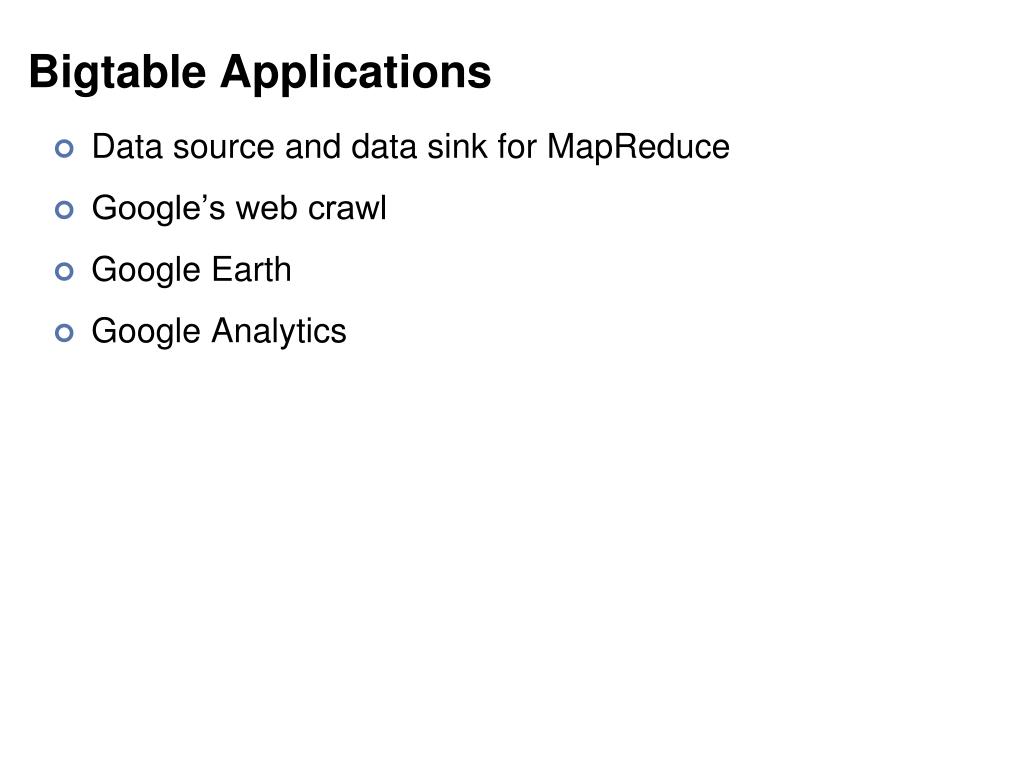
Task: Click the word Analytics in fourth bullet
Action: pyautogui.click(x=278, y=332)
